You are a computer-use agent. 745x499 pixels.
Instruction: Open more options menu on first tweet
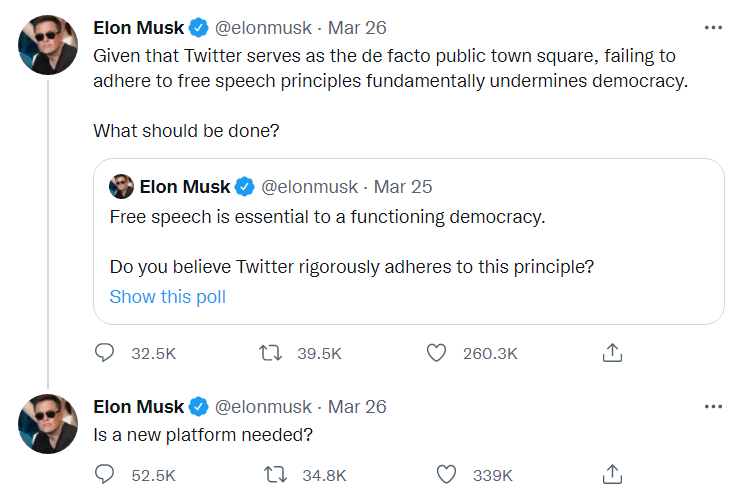(x=712, y=27)
